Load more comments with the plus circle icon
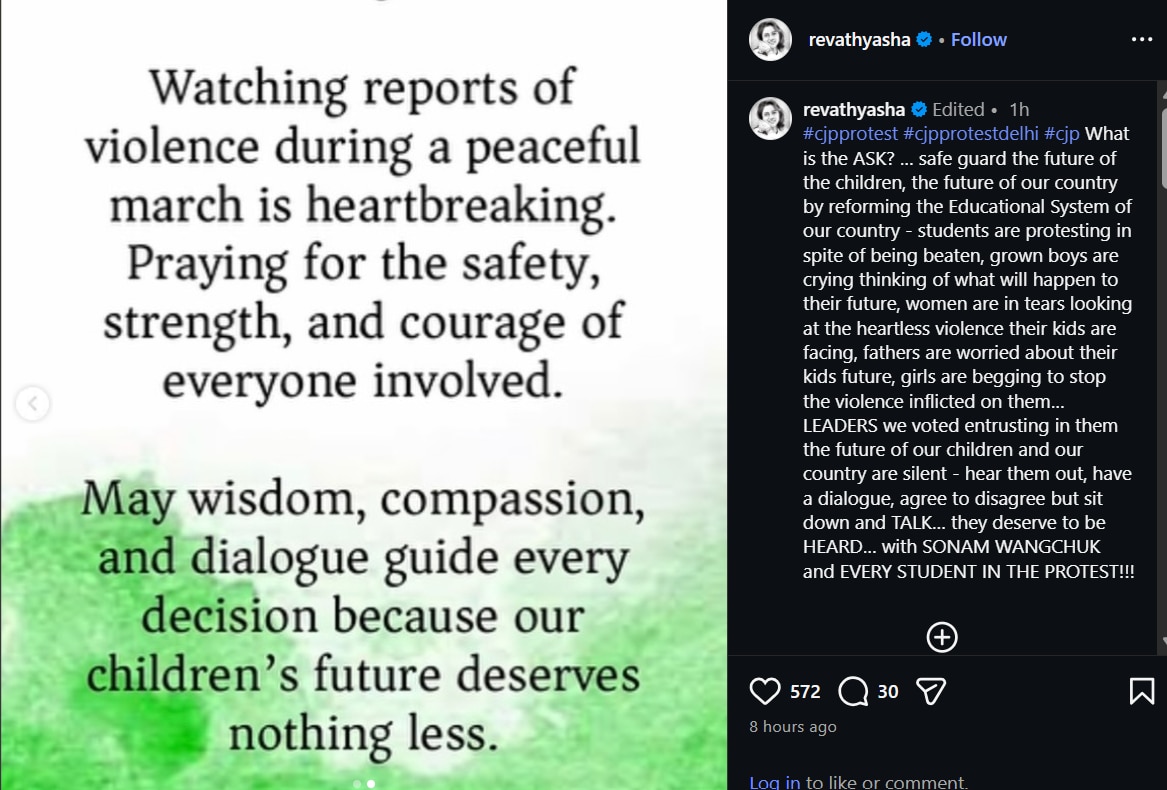This screenshot has width=1167, height=790. click(x=941, y=637)
